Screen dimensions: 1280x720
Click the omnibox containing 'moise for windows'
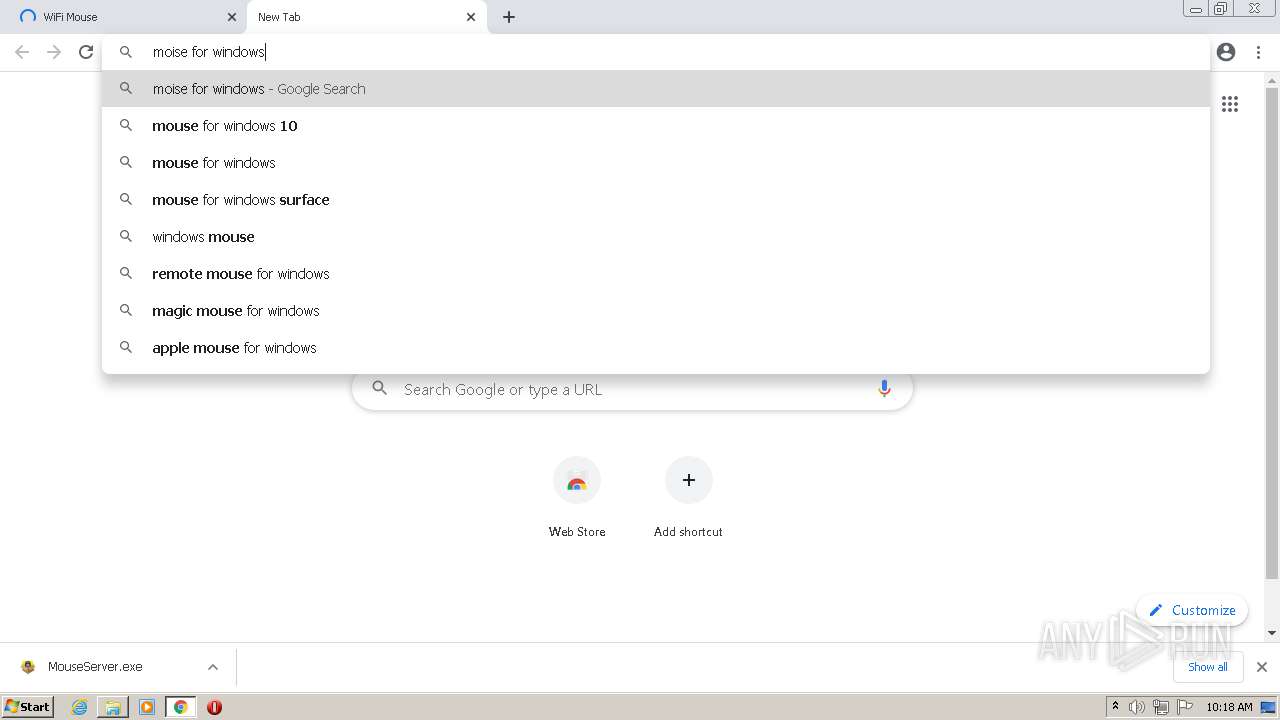(x=656, y=52)
